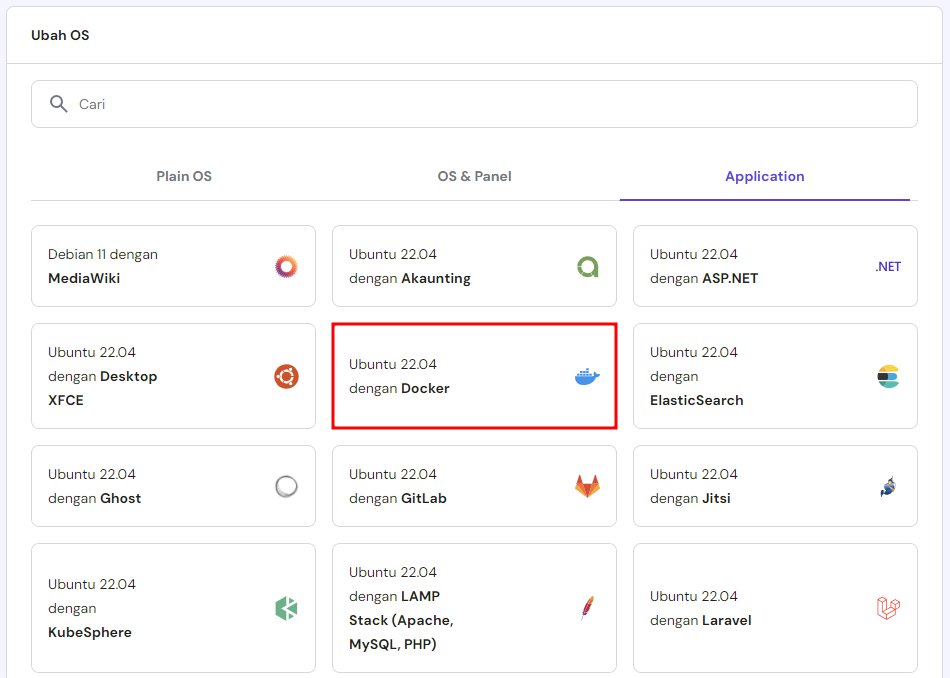Choose Ubuntu 22.04 dengan Akaunting card

click(474, 266)
